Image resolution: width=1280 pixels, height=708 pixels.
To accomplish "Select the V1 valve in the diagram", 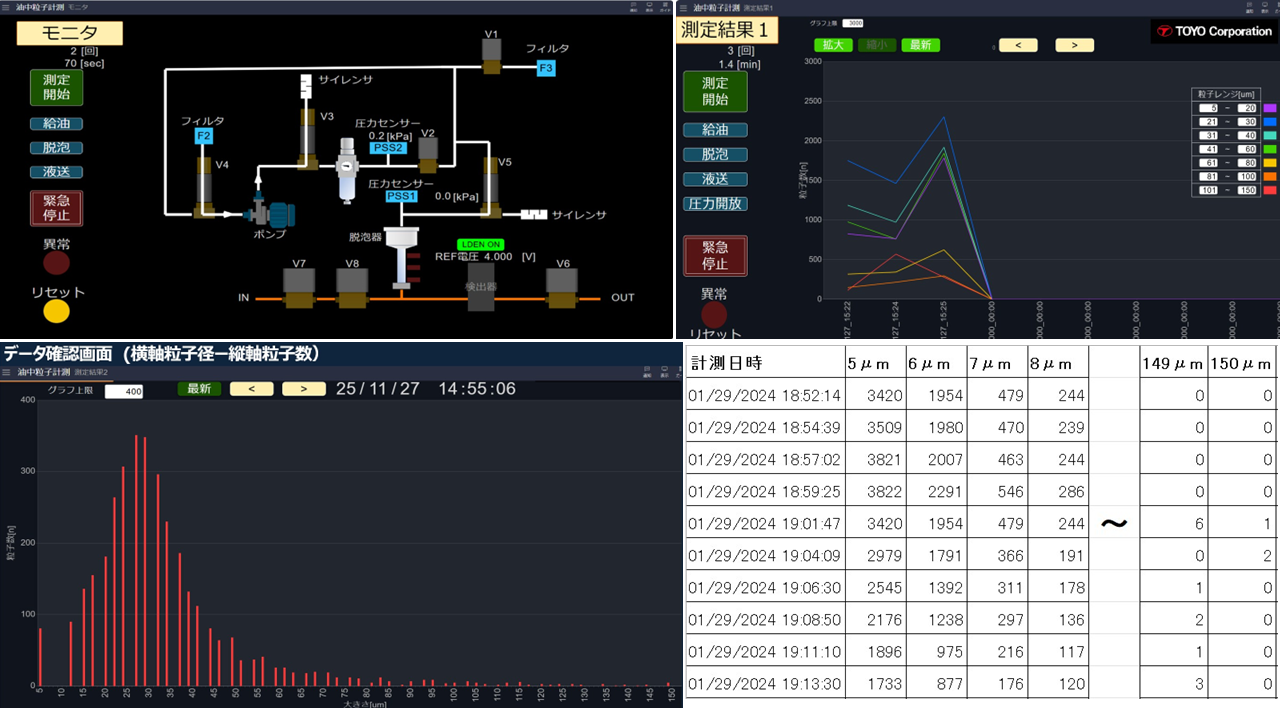I will pyautogui.click(x=491, y=55).
